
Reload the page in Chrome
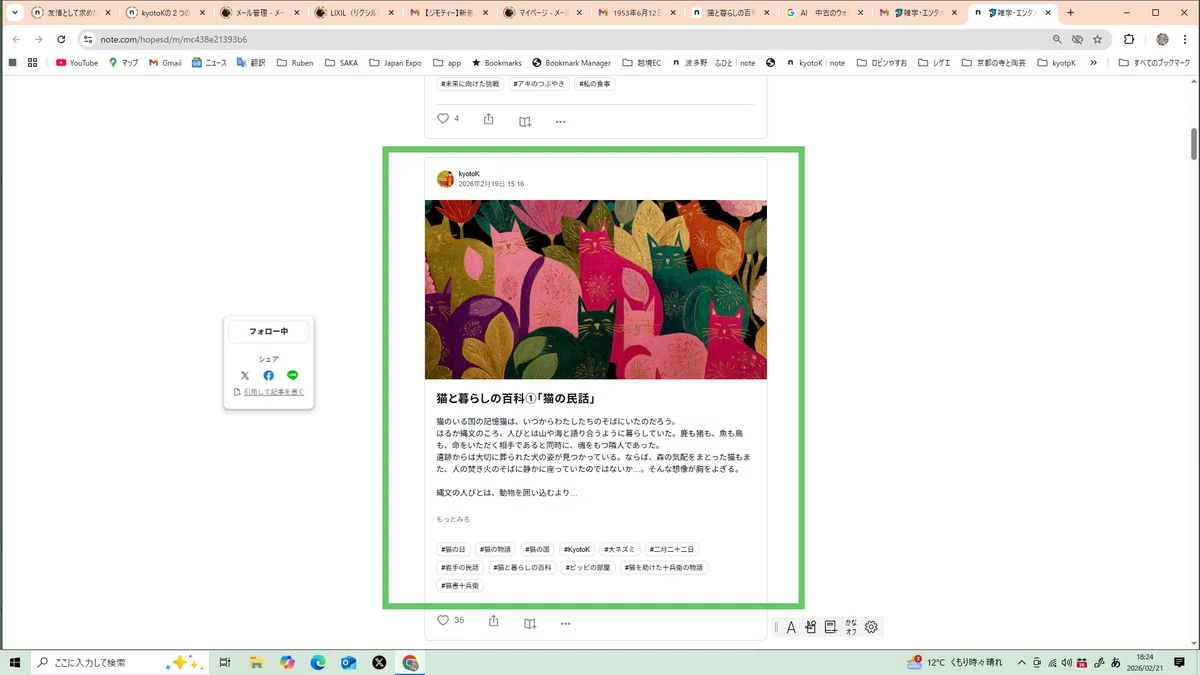[x=61, y=39]
